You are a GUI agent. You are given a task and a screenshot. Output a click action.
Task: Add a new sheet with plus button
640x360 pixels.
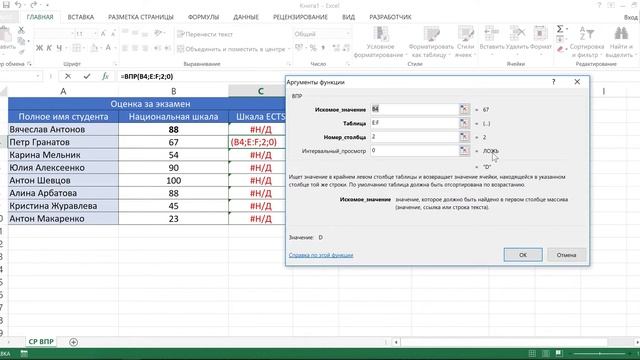pyautogui.click(x=73, y=342)
